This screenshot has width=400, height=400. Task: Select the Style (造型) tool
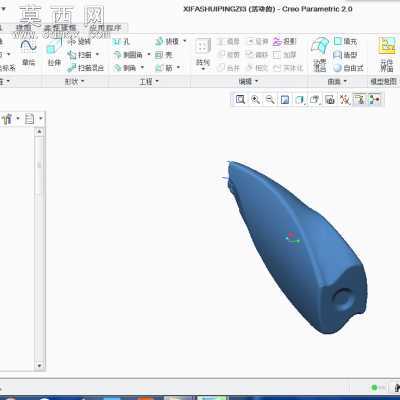pyautogui.click(x=346, y=55)
